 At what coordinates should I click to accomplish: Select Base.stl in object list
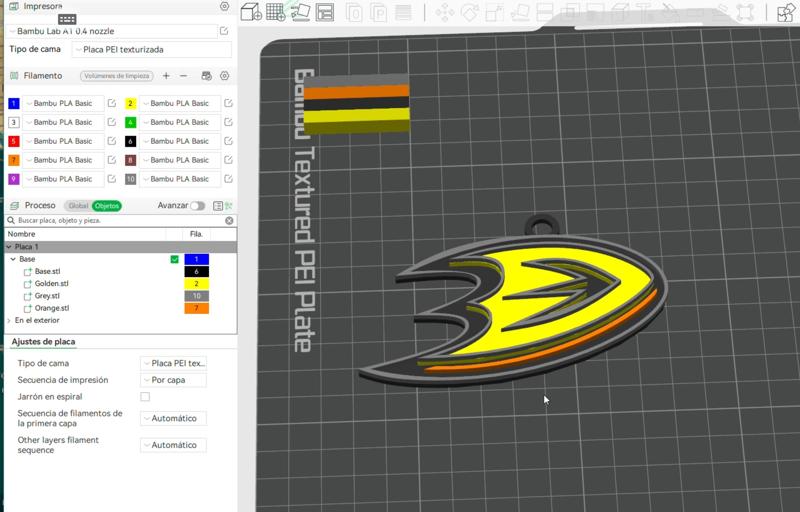pyautogui.click(x=47, y=271)
